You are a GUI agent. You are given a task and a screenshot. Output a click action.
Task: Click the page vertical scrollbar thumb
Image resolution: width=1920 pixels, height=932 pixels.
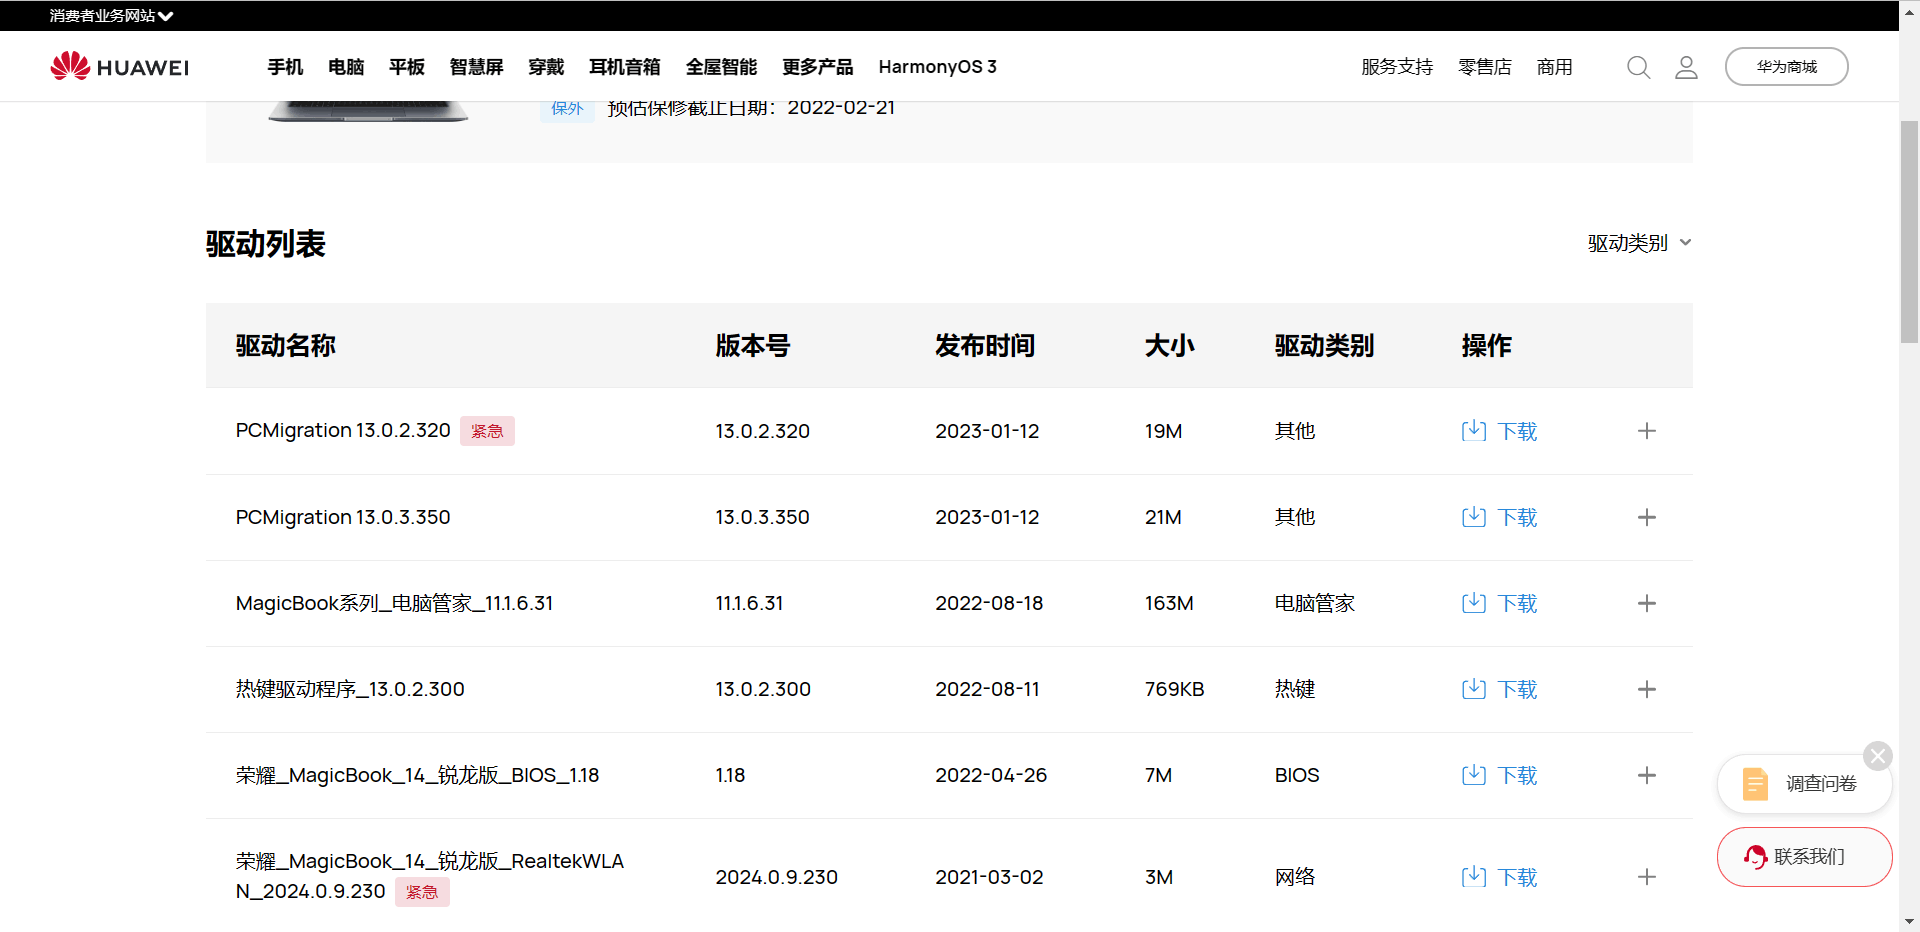coord(1909,232)
